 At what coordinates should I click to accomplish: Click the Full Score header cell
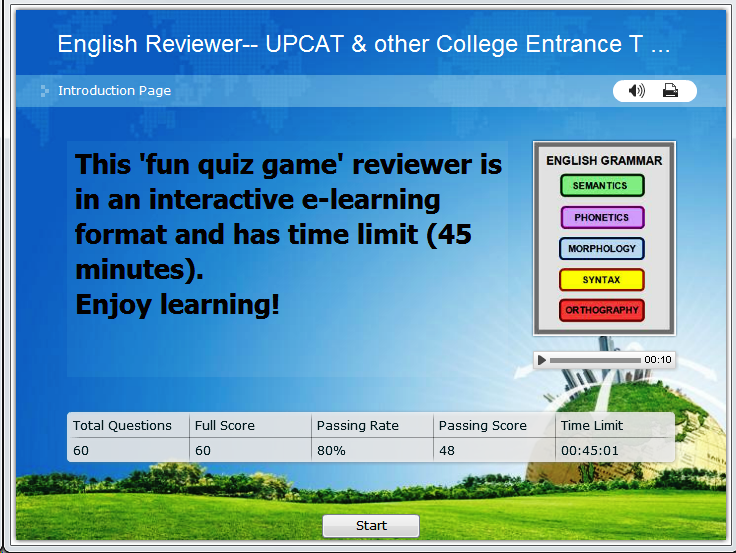point(250,425)
